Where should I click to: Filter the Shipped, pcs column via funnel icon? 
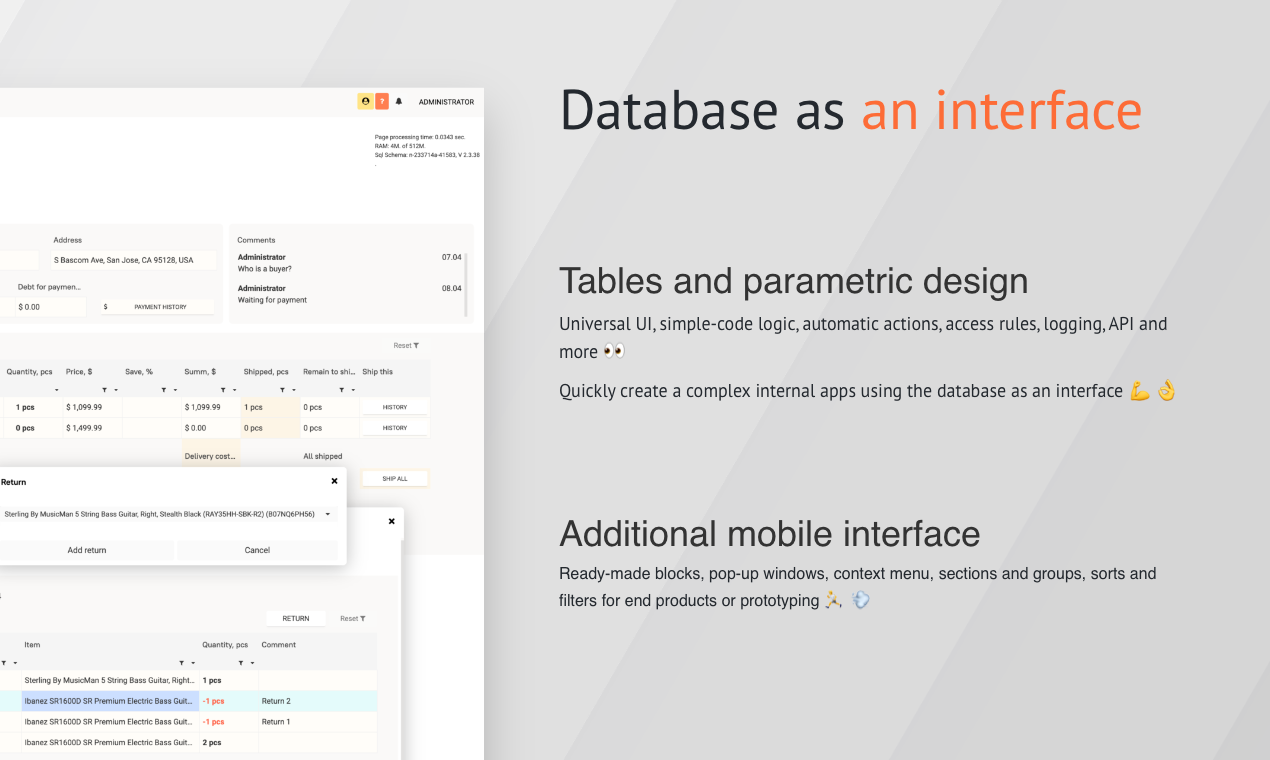[x=282, y=390]
